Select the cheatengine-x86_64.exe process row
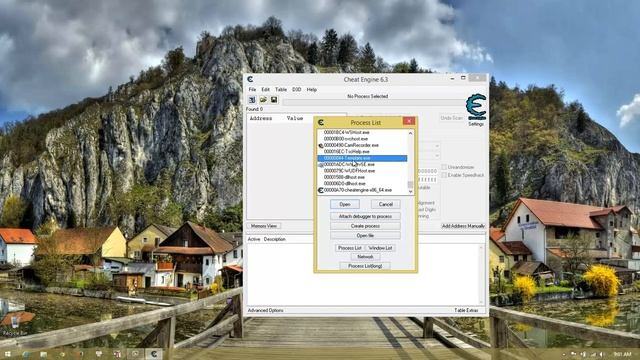 tap(362, 190)
